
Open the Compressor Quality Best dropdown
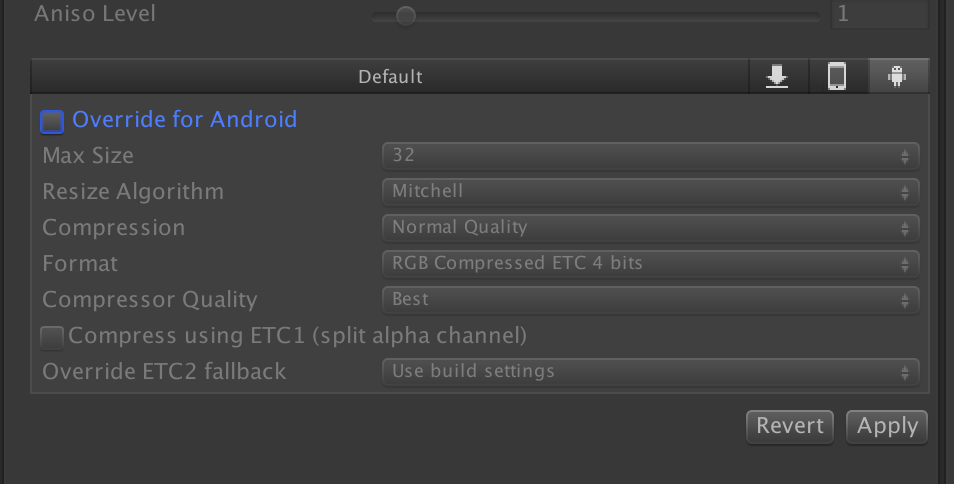coord(649,300)
